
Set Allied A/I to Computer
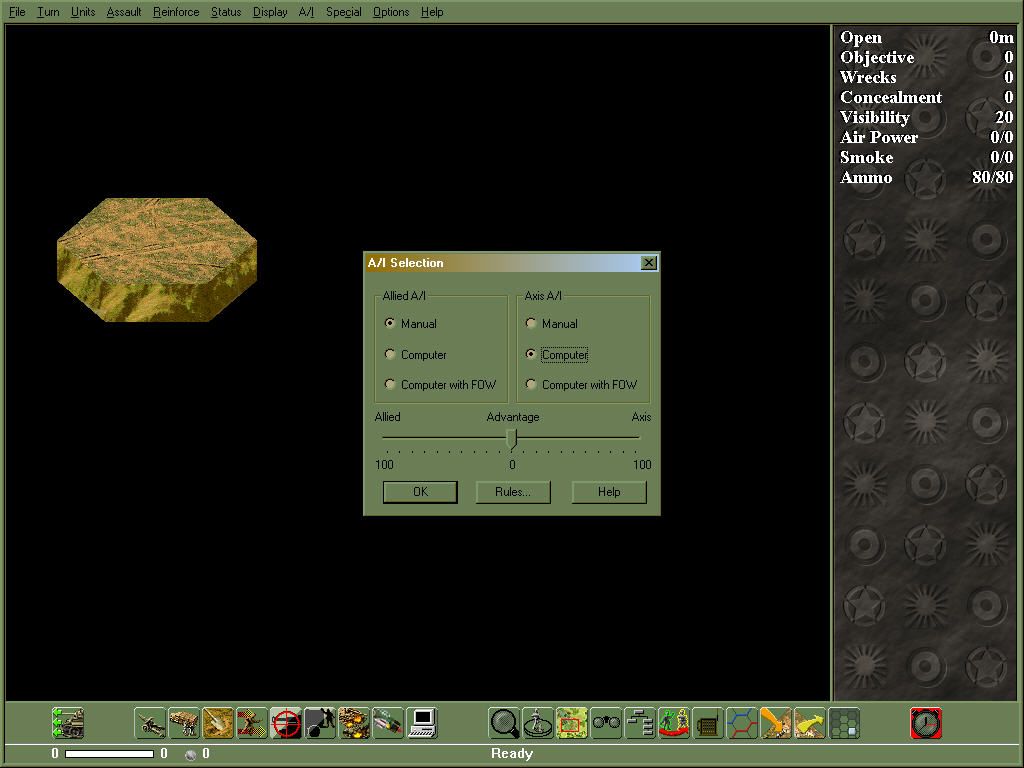tap(390, 354)
